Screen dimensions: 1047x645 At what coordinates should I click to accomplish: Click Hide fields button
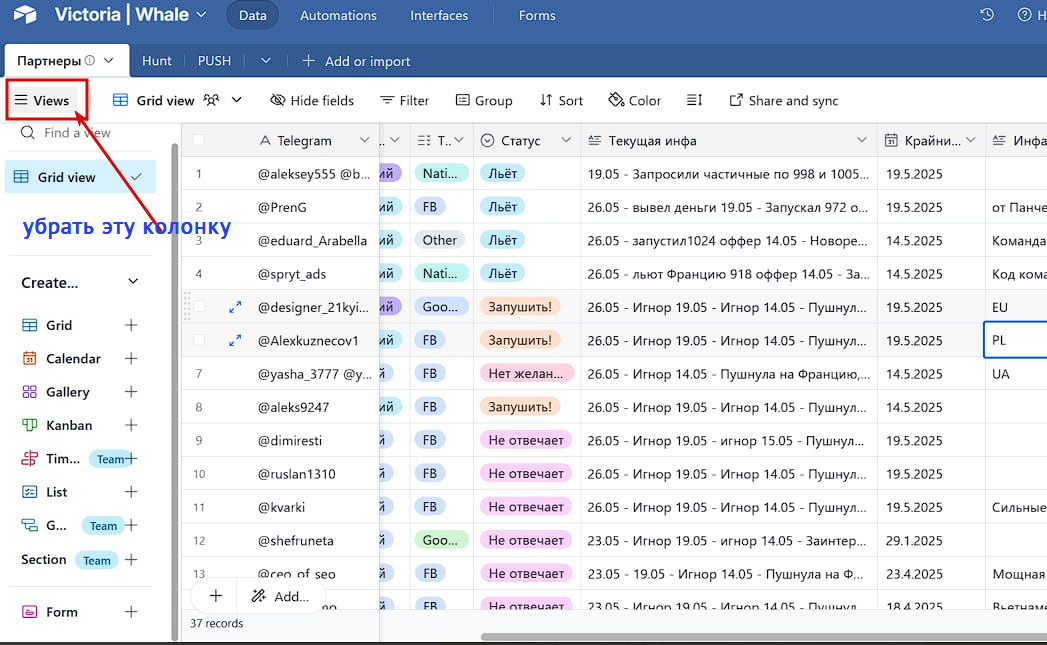312,100
